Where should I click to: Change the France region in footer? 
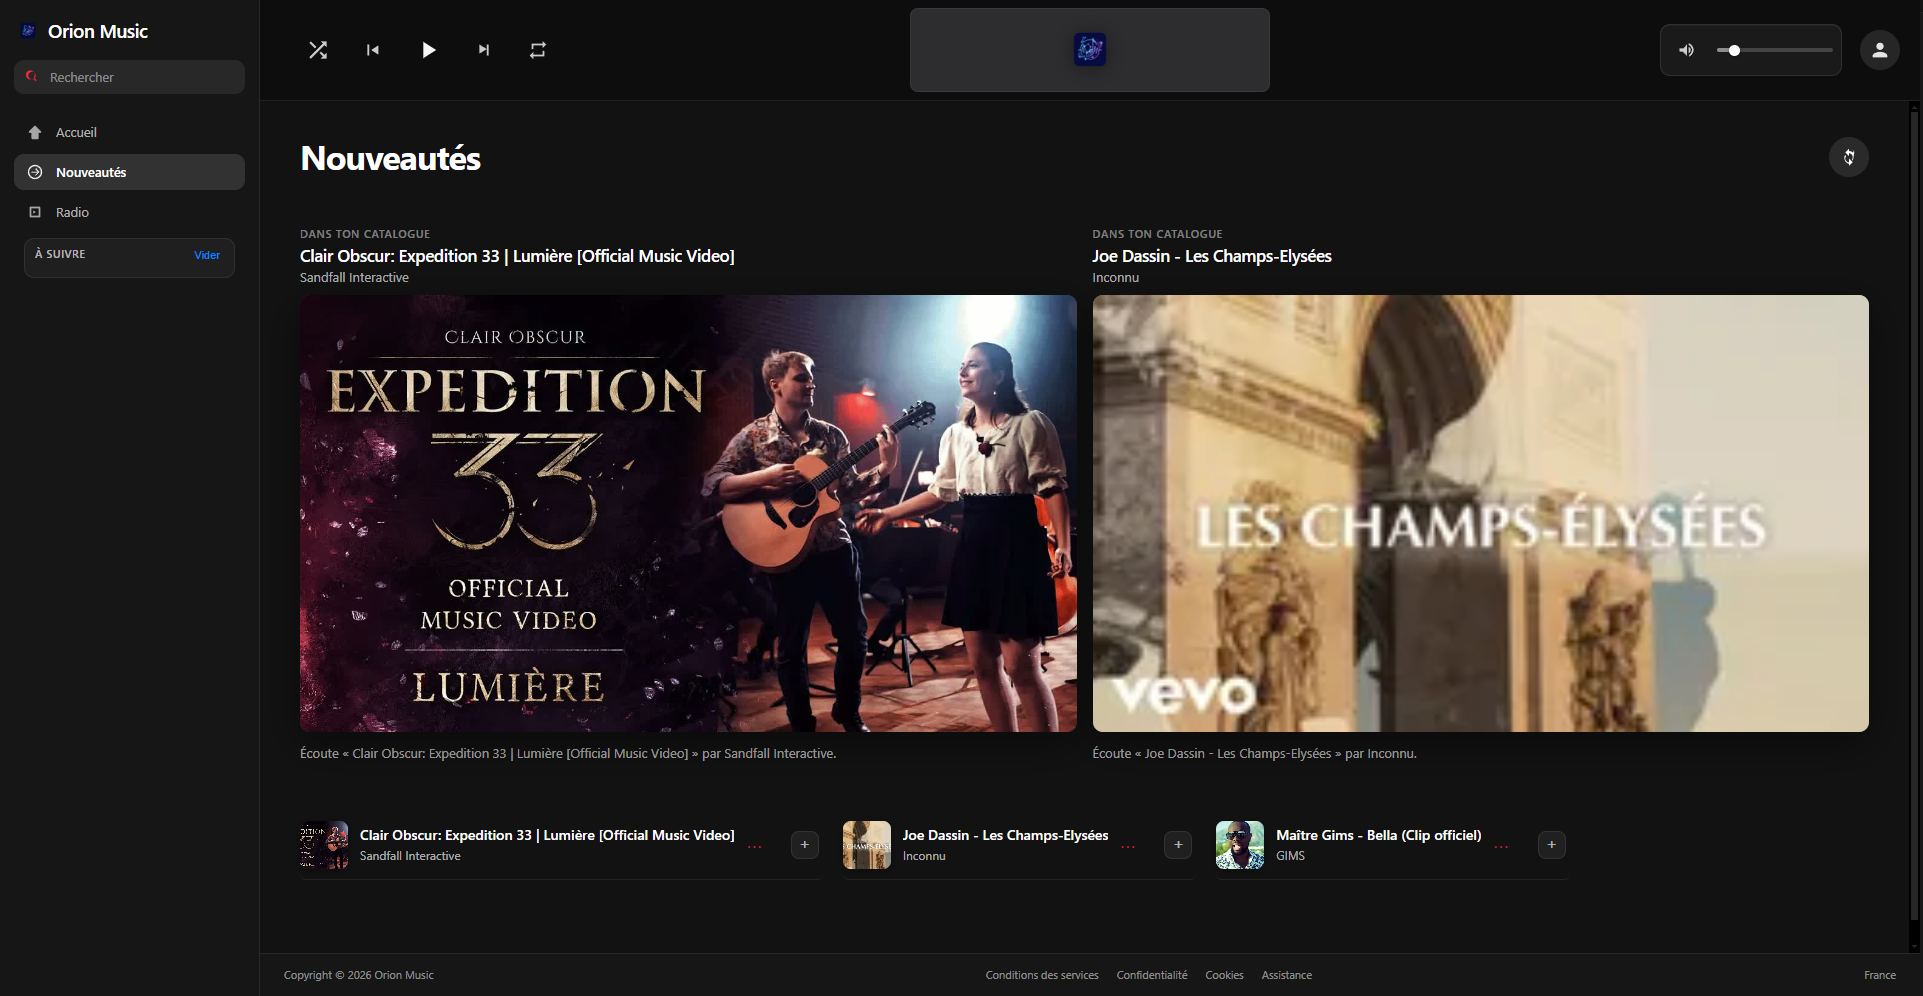pos(1880,975)
